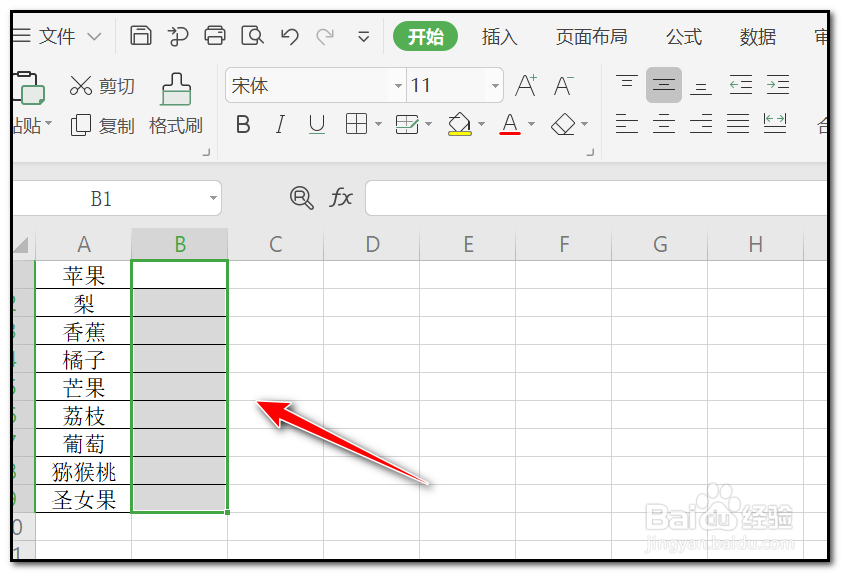Switch to the 插入 tab

(499, 36)
